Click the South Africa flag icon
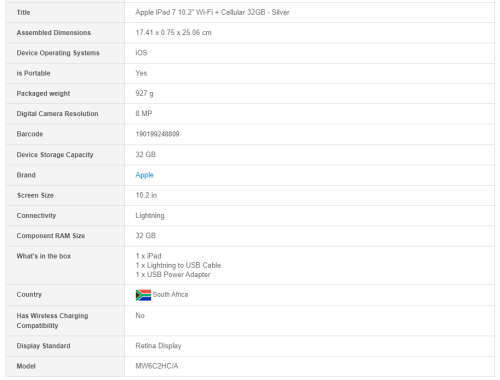 [143, 295]
